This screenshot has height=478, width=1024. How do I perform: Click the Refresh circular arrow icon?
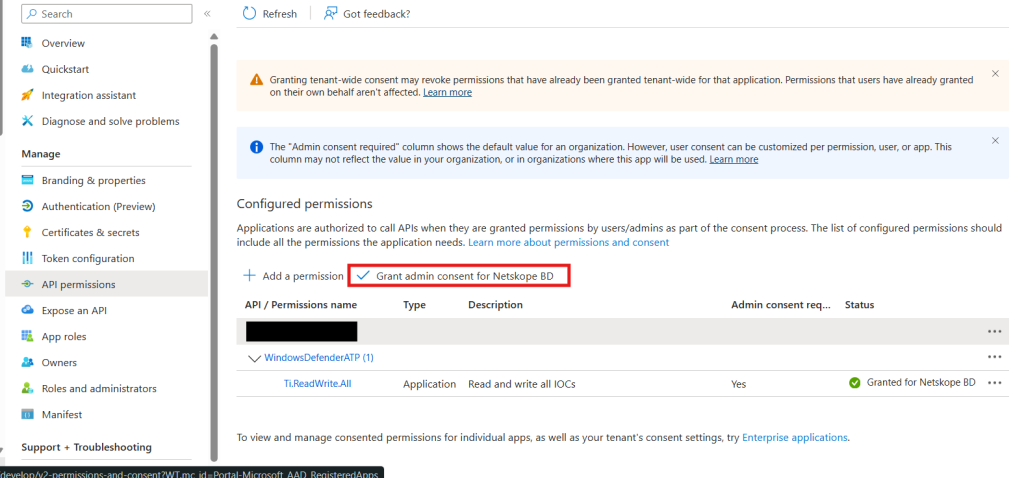[249, 14]
